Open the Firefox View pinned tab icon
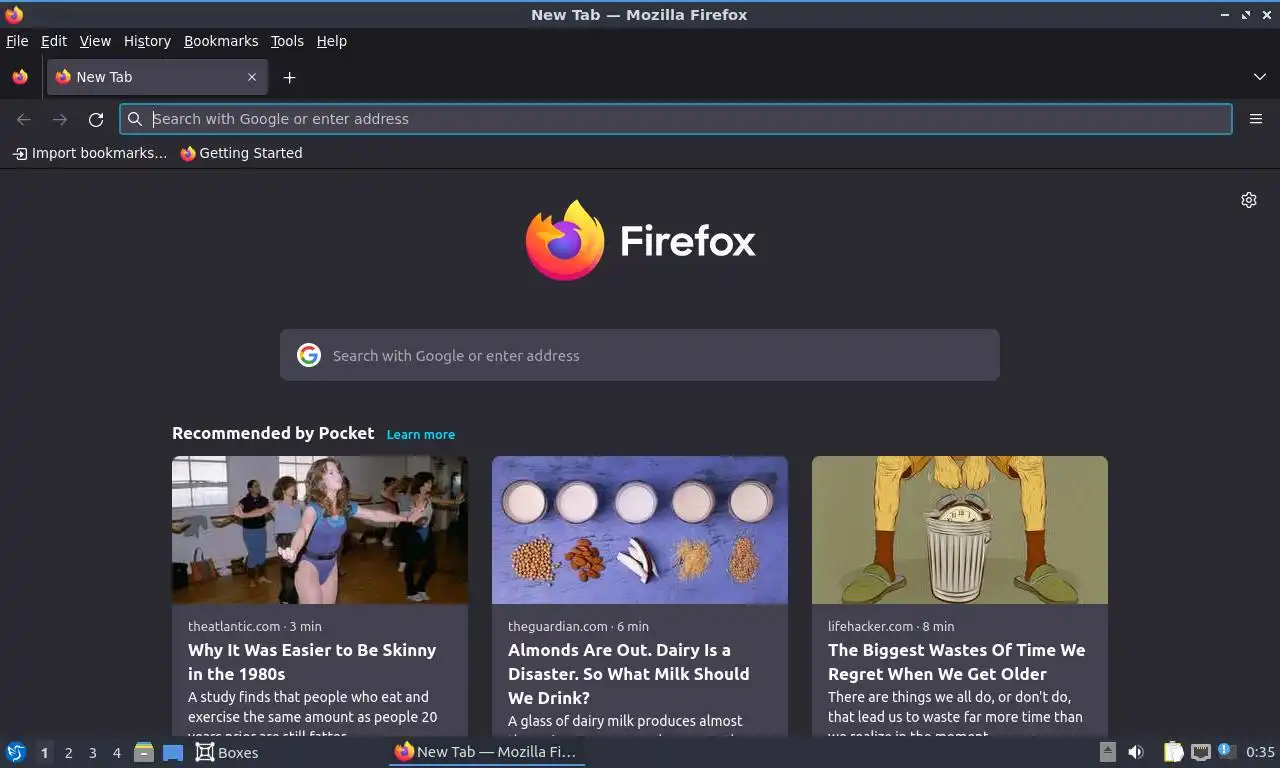The width and height of the screenshot is (1280, 768). [20, 77]
